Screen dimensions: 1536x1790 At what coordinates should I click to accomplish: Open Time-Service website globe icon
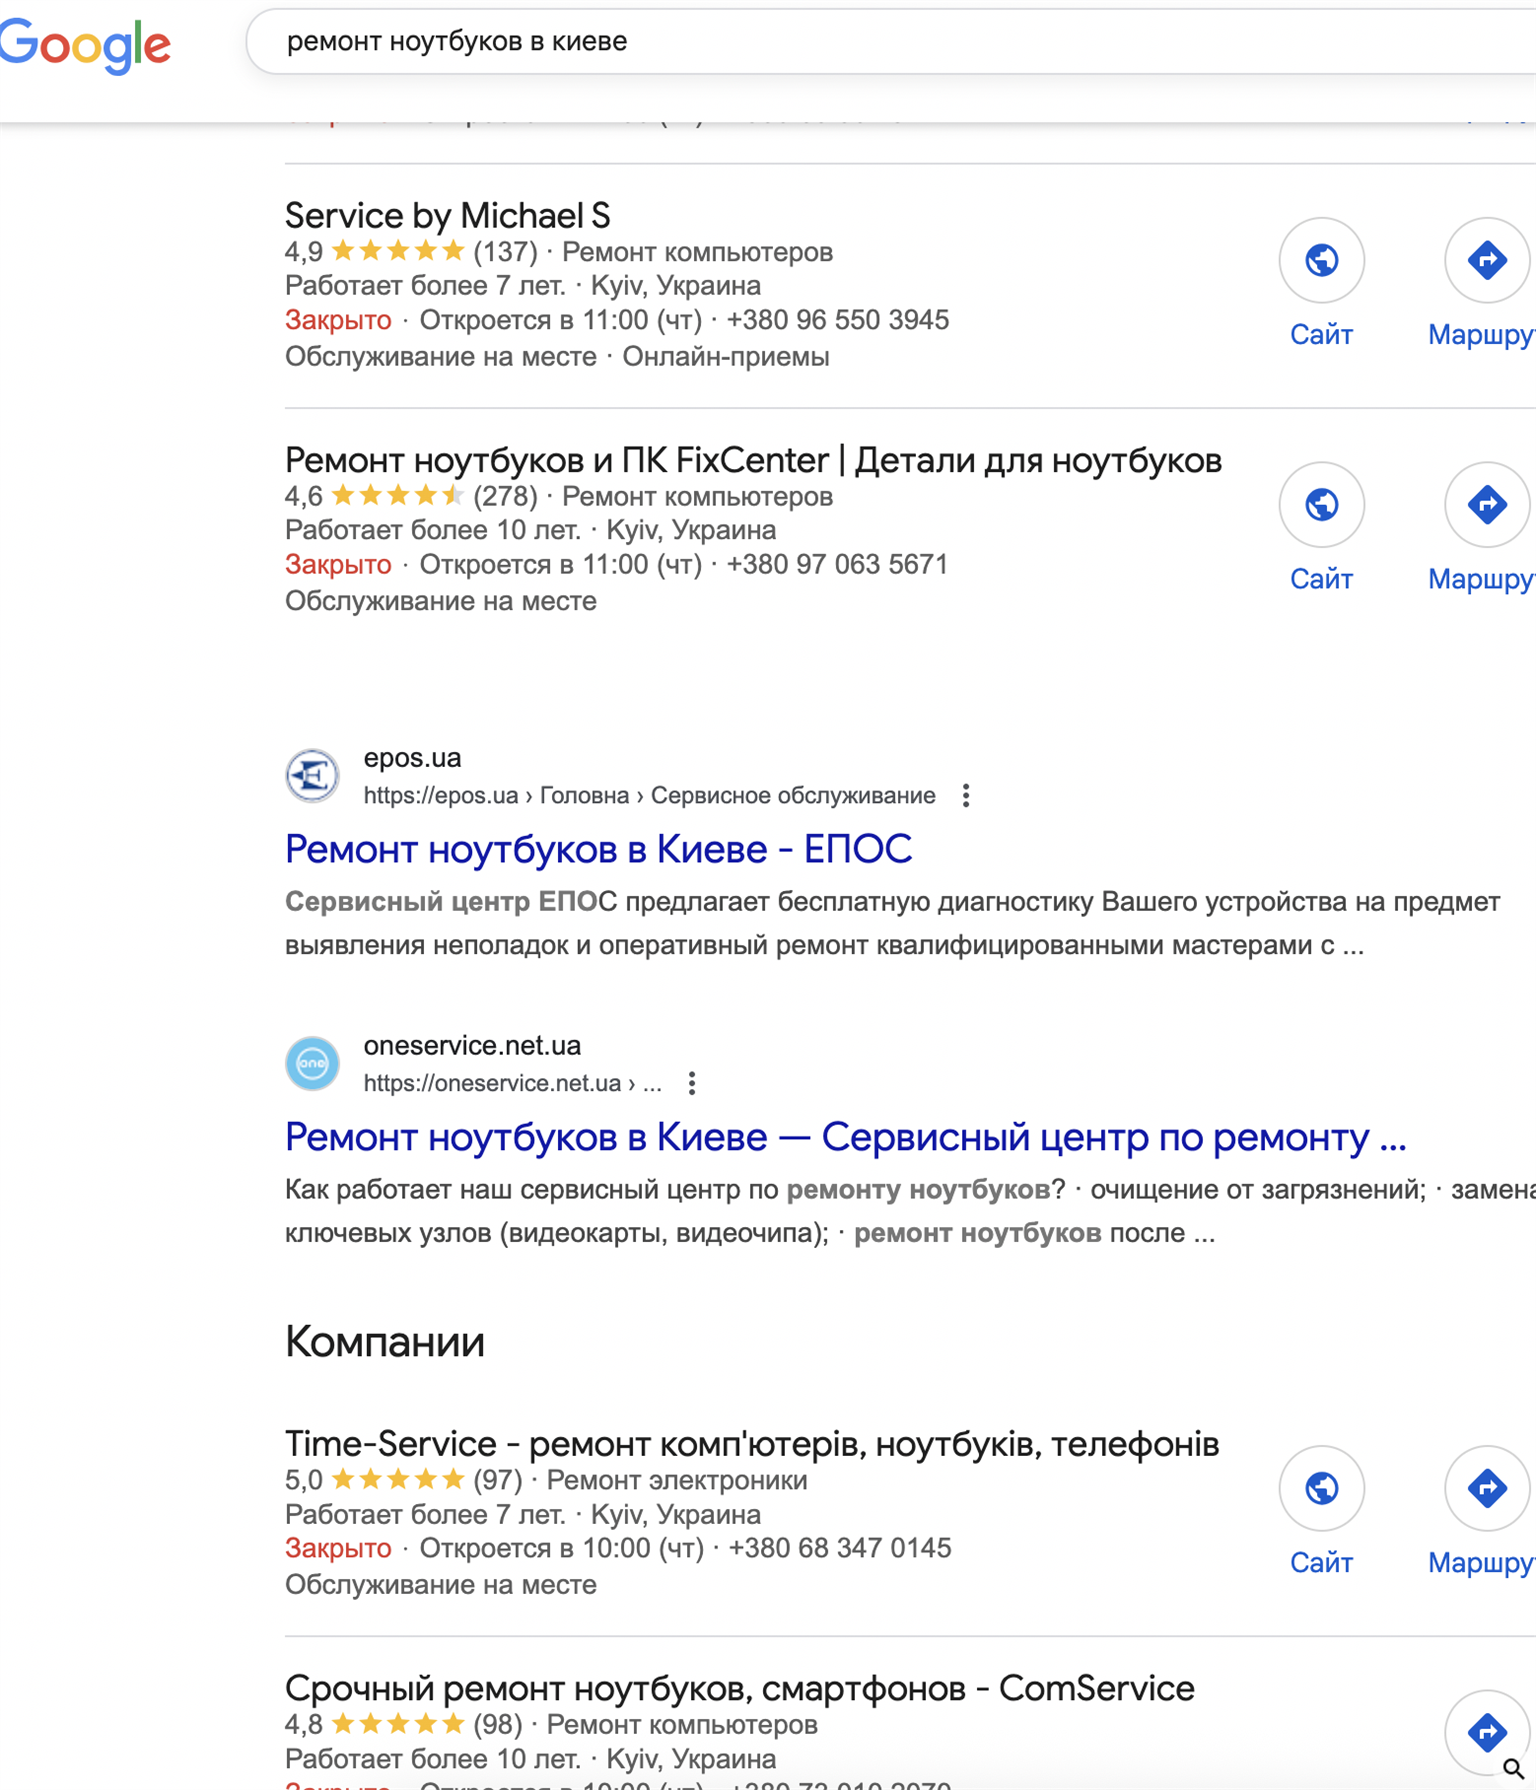1321,1489
